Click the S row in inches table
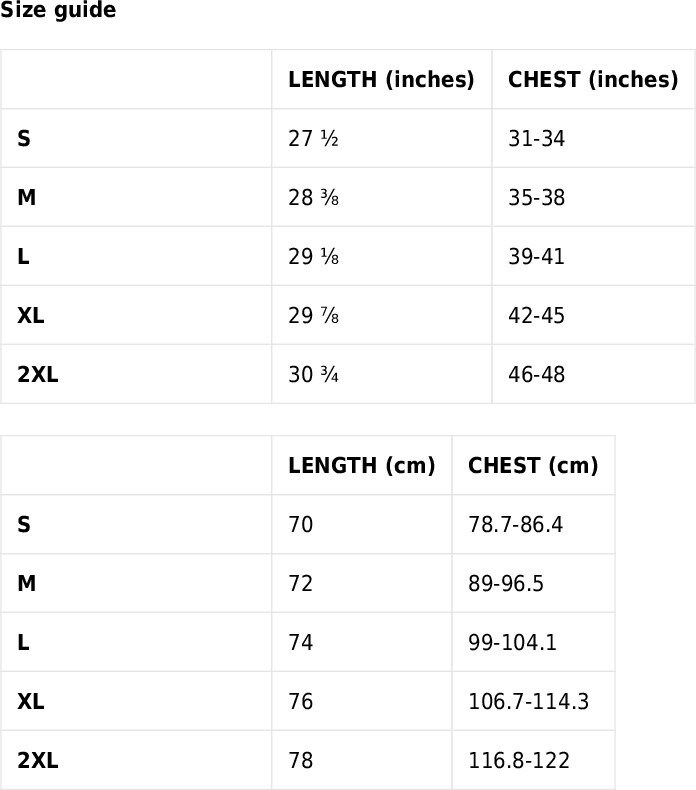Viewport: 696px width, 790px height. [x=348, y=138]
